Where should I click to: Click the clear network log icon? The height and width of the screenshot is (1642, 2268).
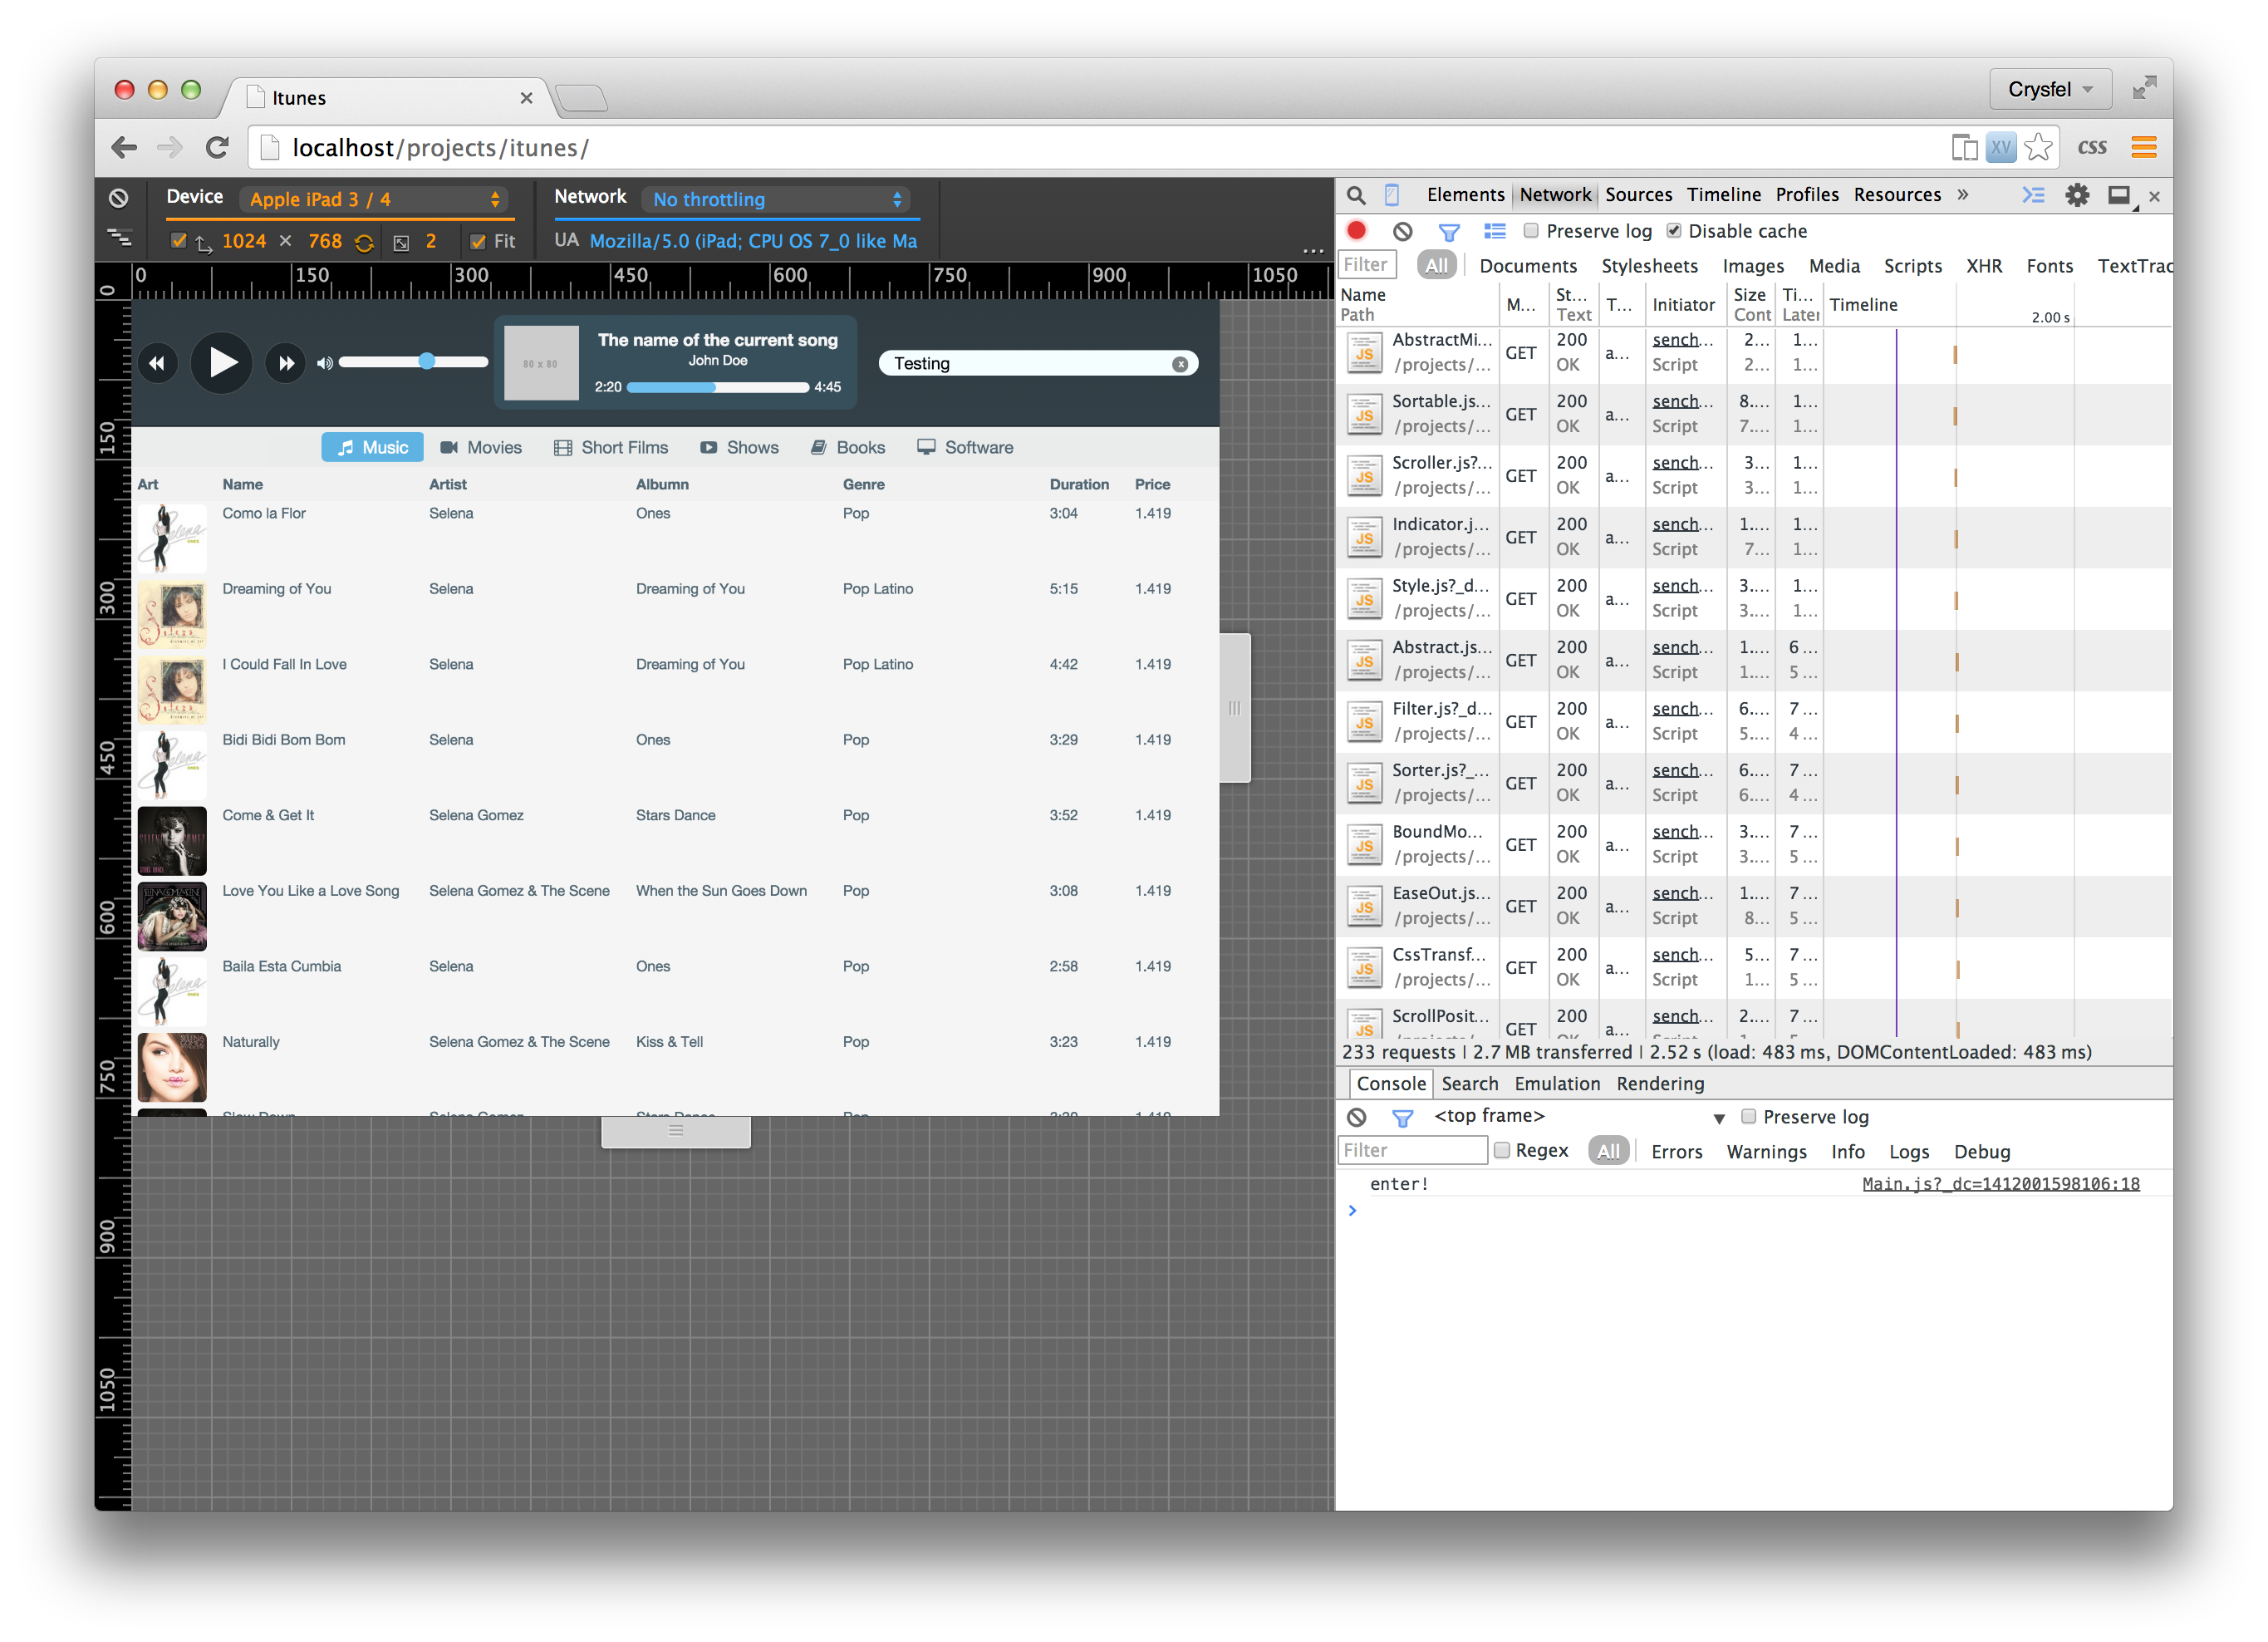click(1403, 231)
